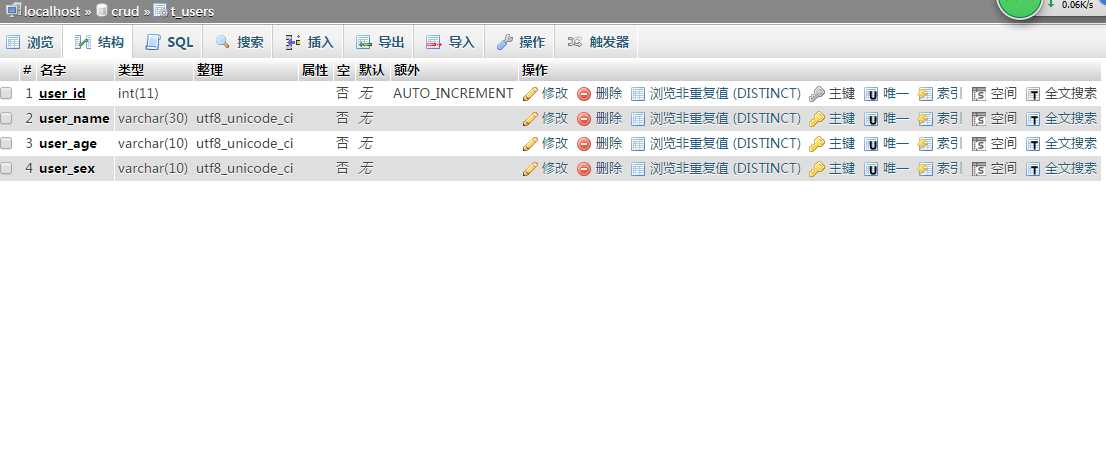Go to the 搜索 (Search) tab
Viewport: 1106px width, 467px height.
pyautogui.click(x=238, y=42)
